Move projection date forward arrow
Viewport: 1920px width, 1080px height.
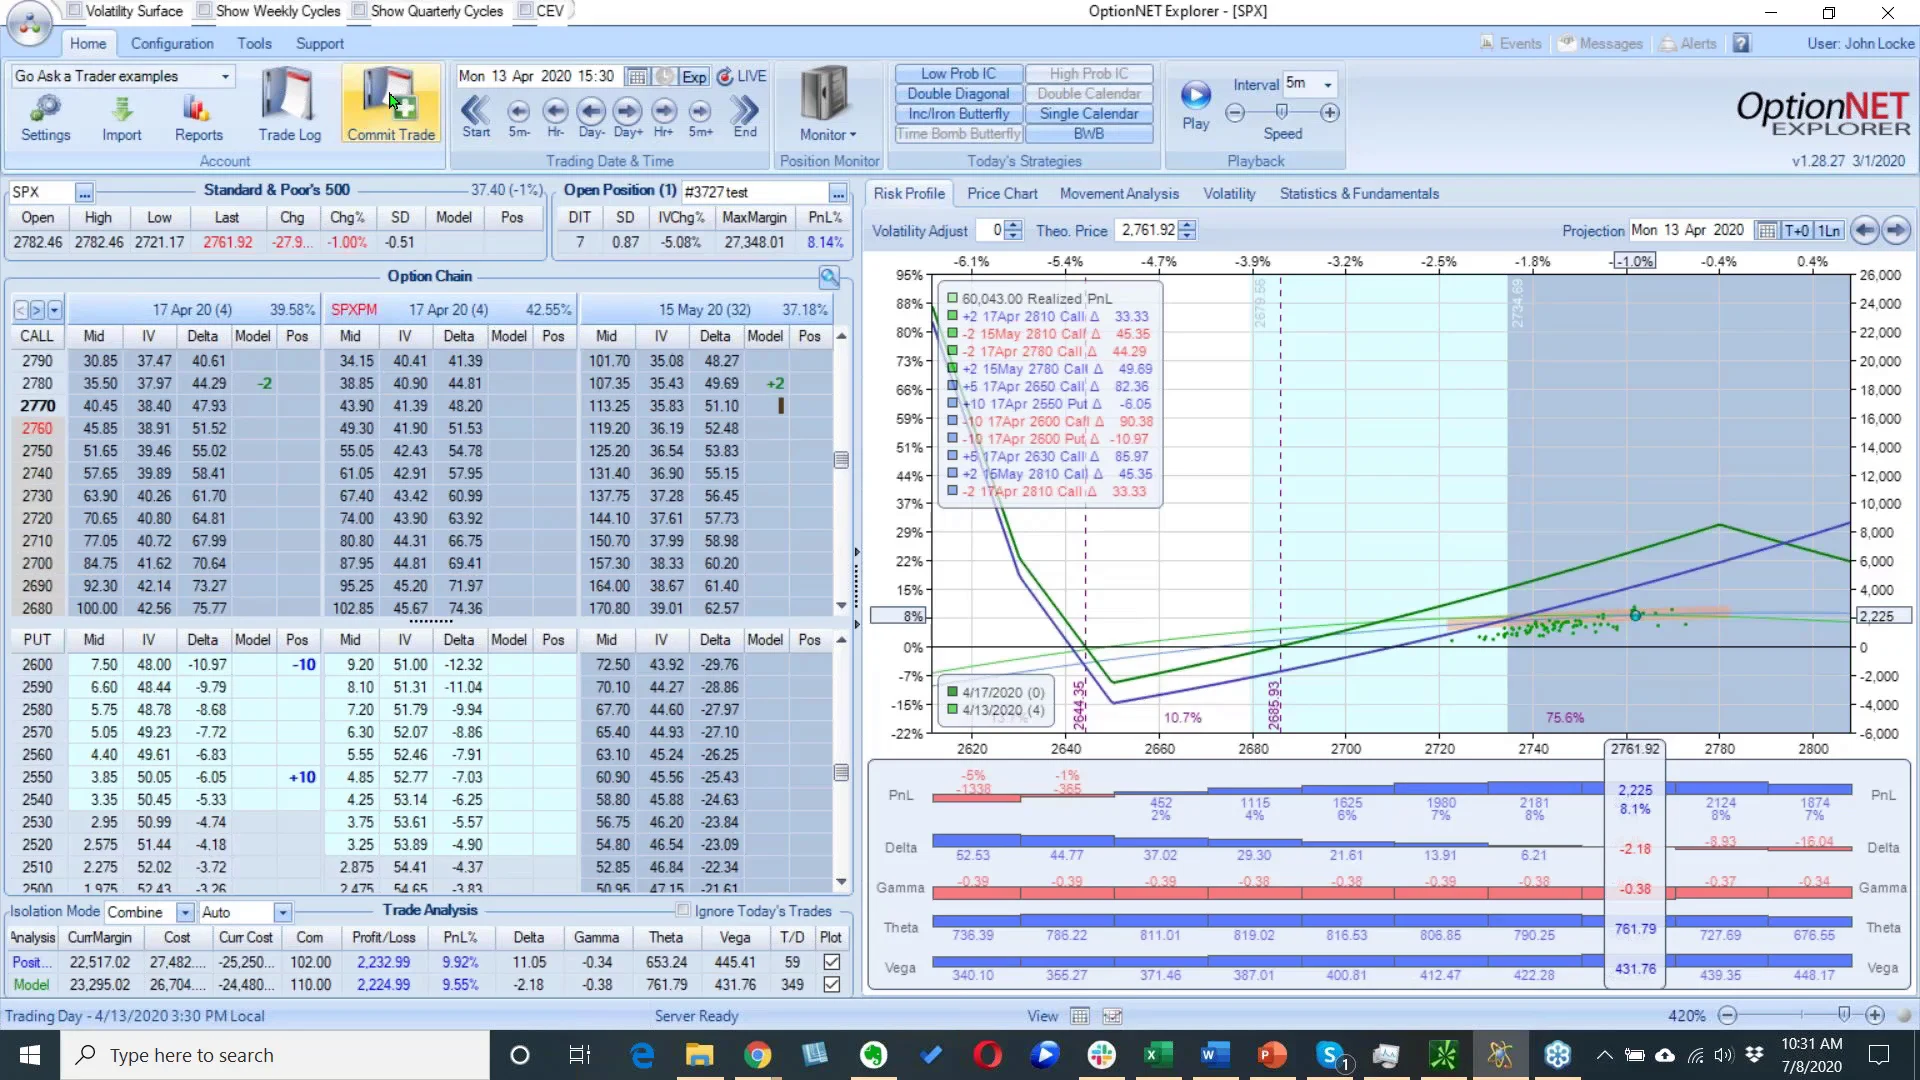point(1896,231)
